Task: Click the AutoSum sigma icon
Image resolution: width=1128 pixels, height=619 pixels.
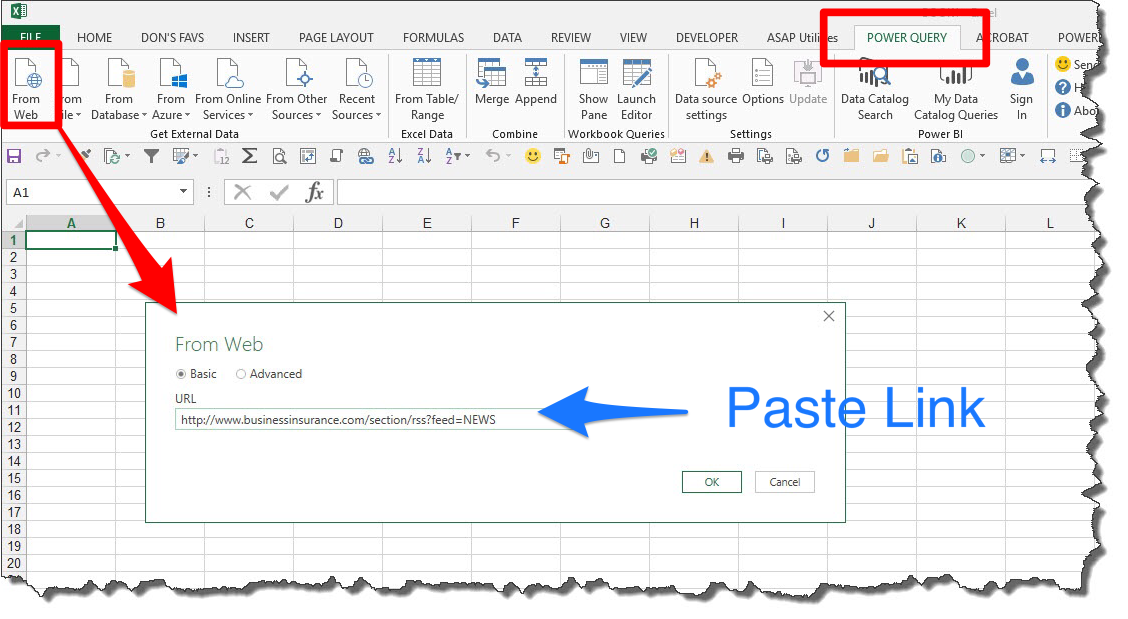Action: [x=250, y=155]
